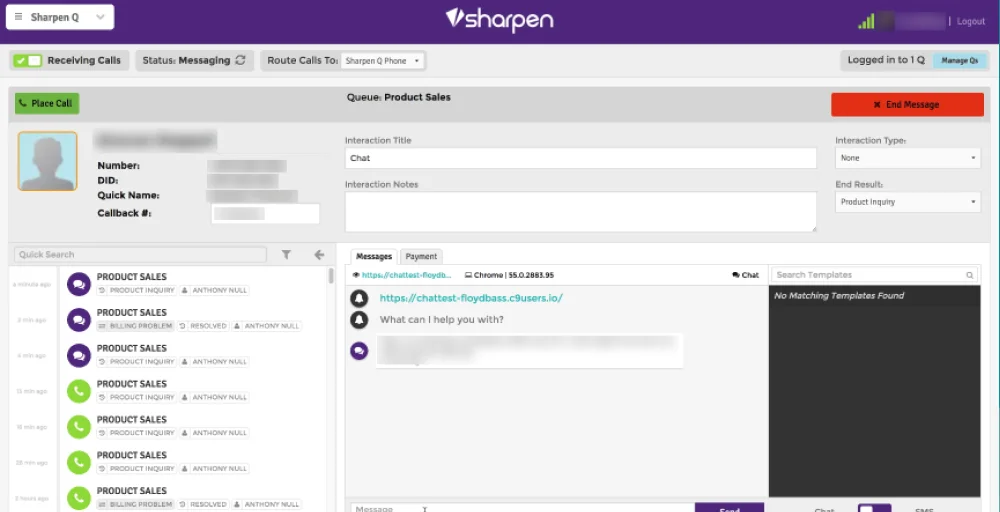Click the Place Call button
The image size is (1000, 512).
pos(47,103)
